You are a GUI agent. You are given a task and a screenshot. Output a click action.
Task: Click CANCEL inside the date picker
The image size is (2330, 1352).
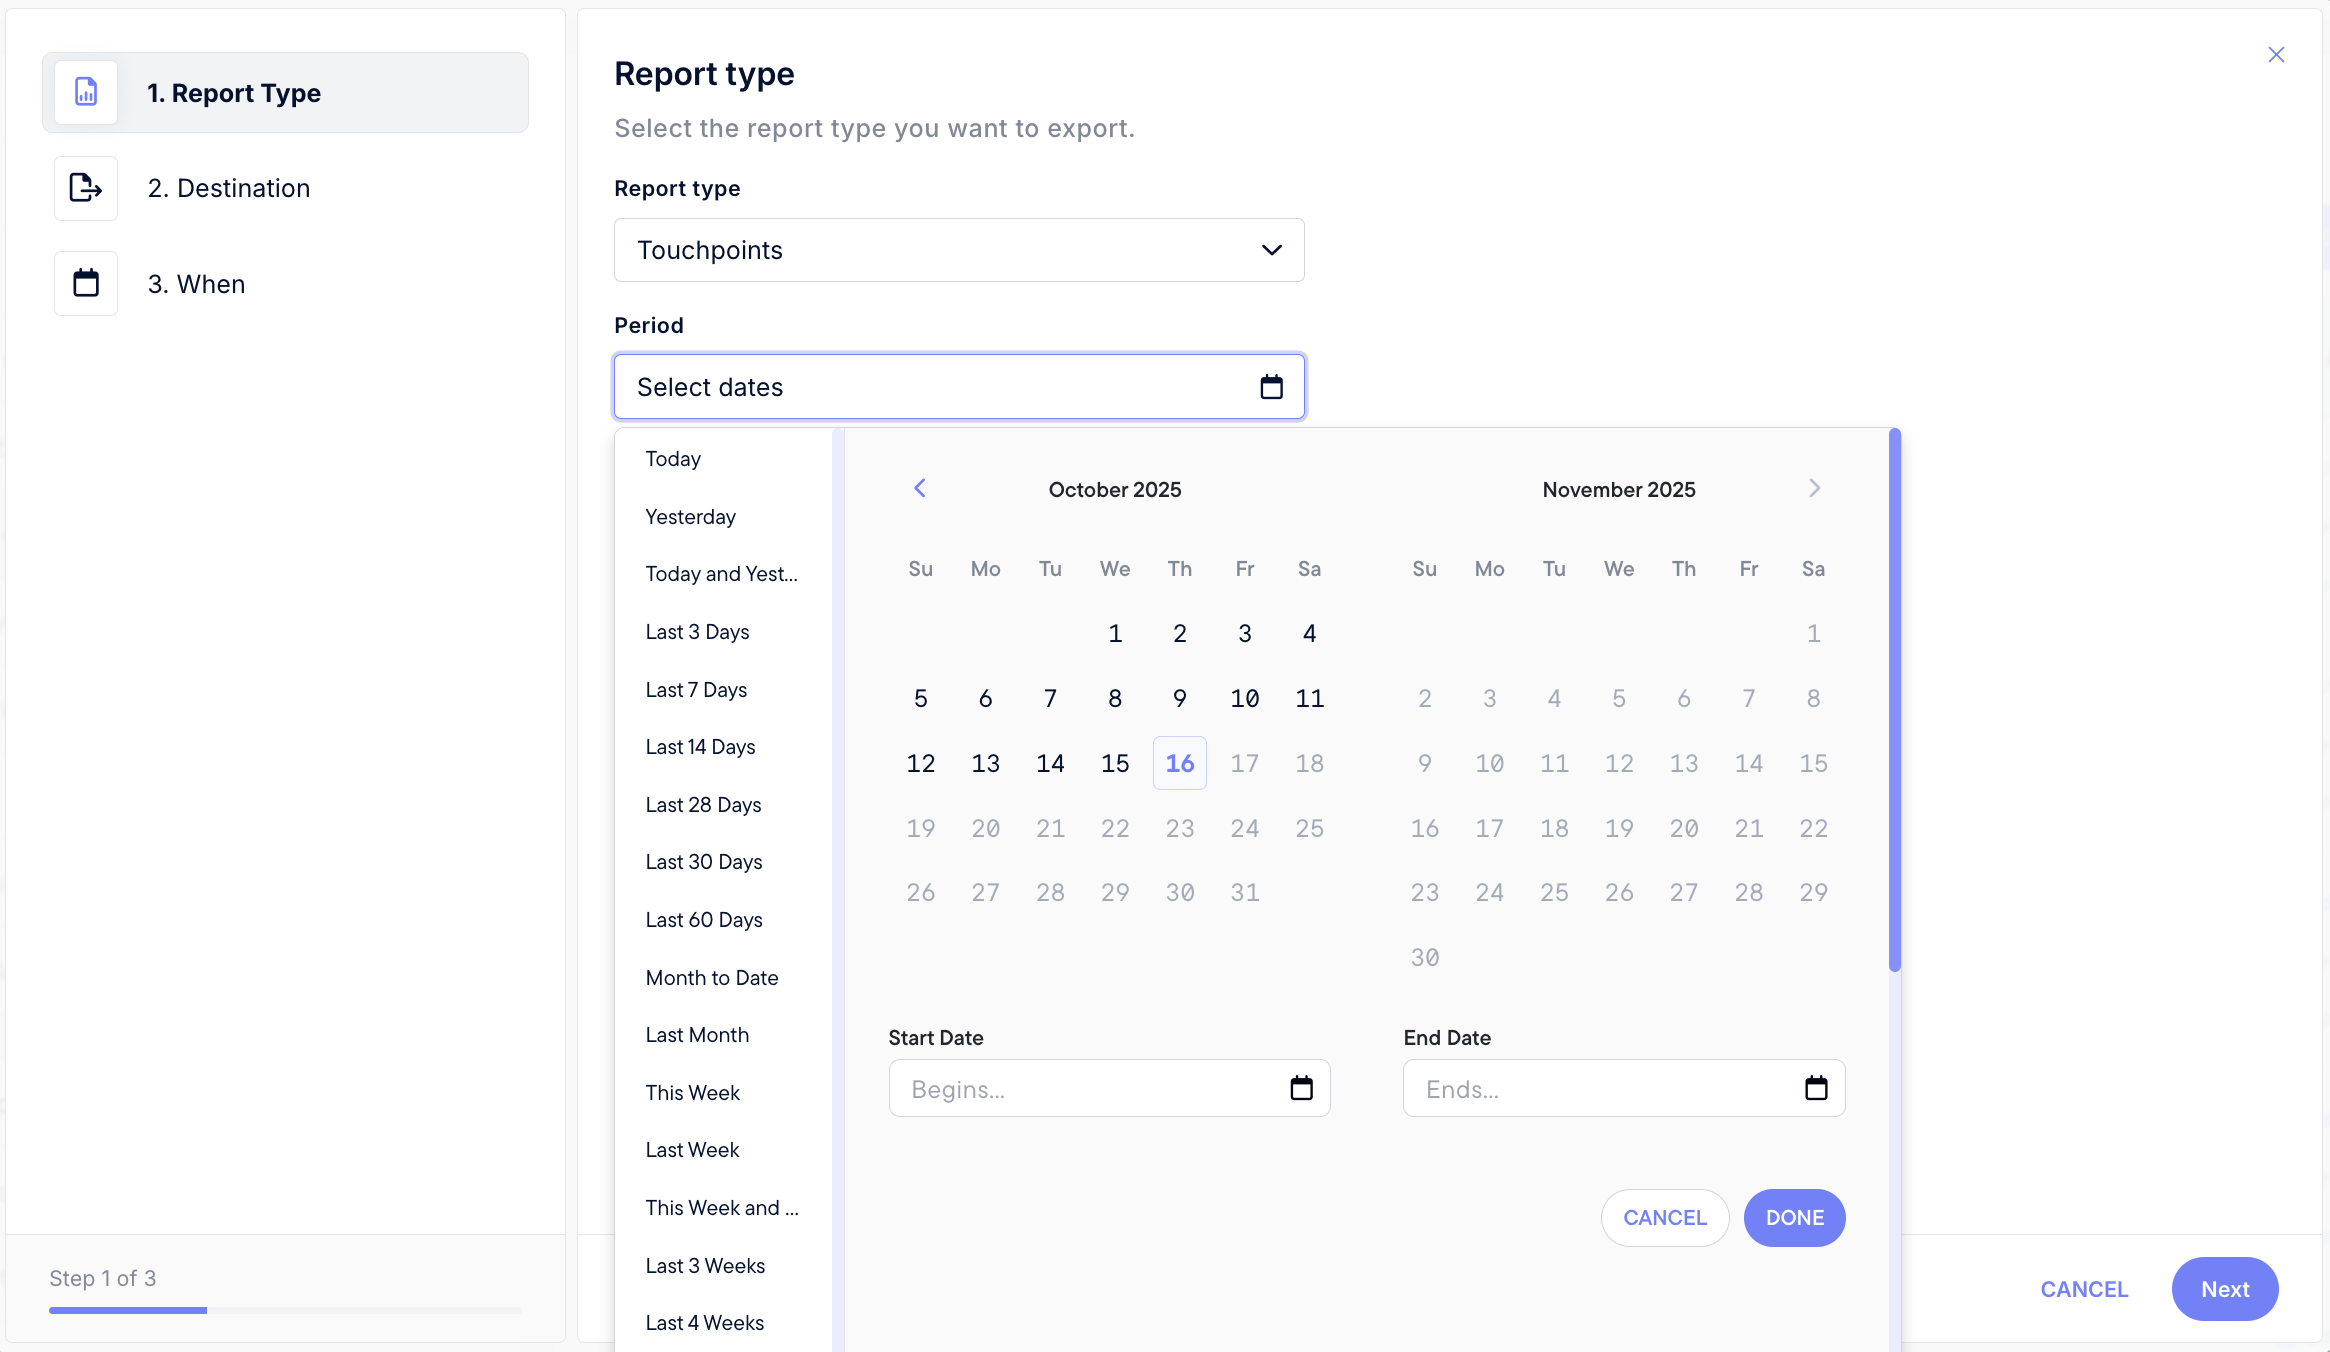pyautogui.click(x=1664, y=1218)
